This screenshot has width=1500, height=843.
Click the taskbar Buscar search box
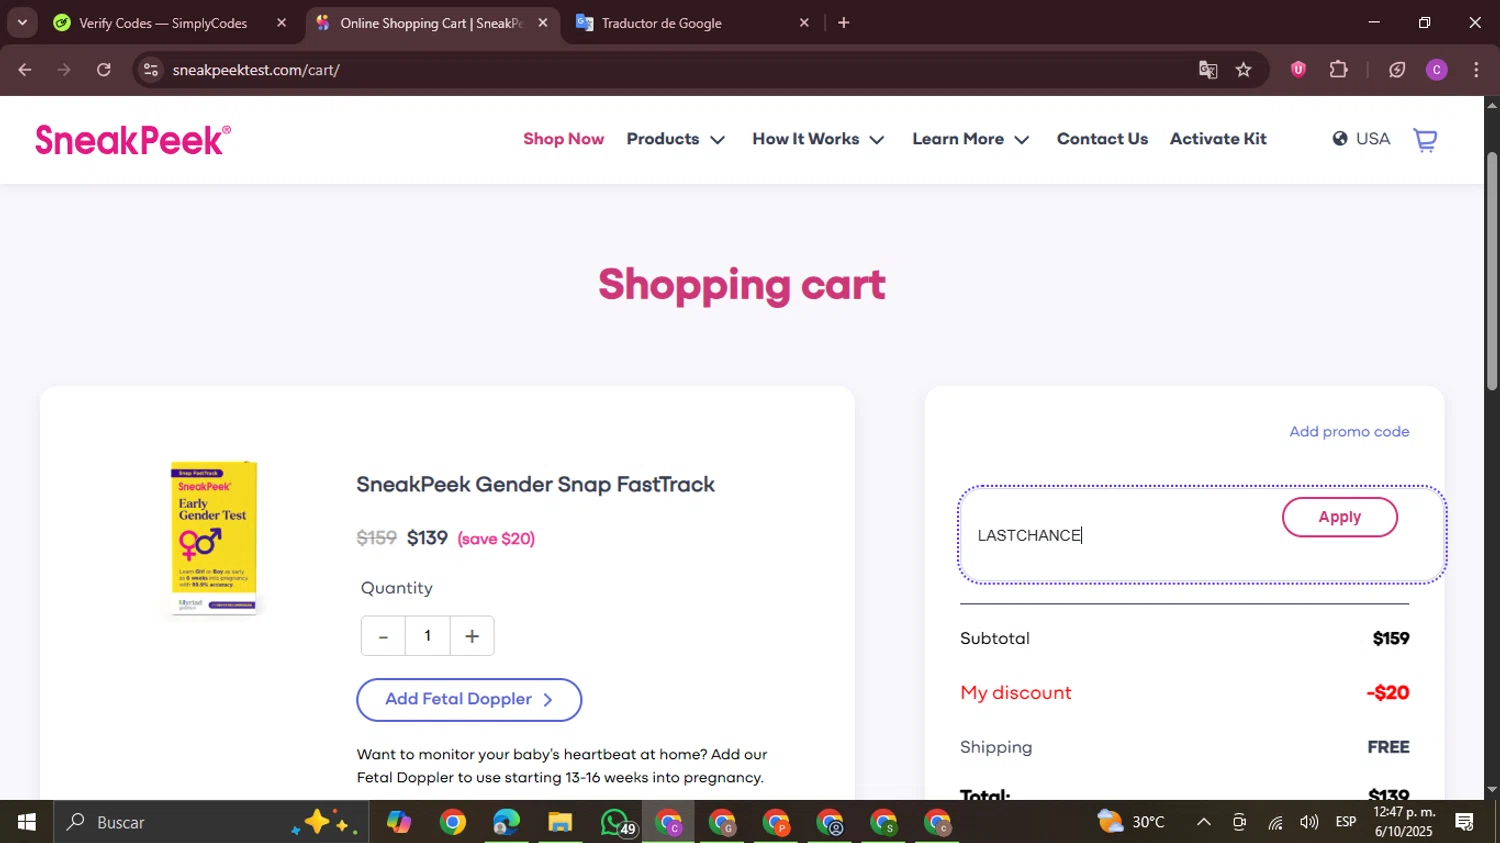click(x=211, y=822)
